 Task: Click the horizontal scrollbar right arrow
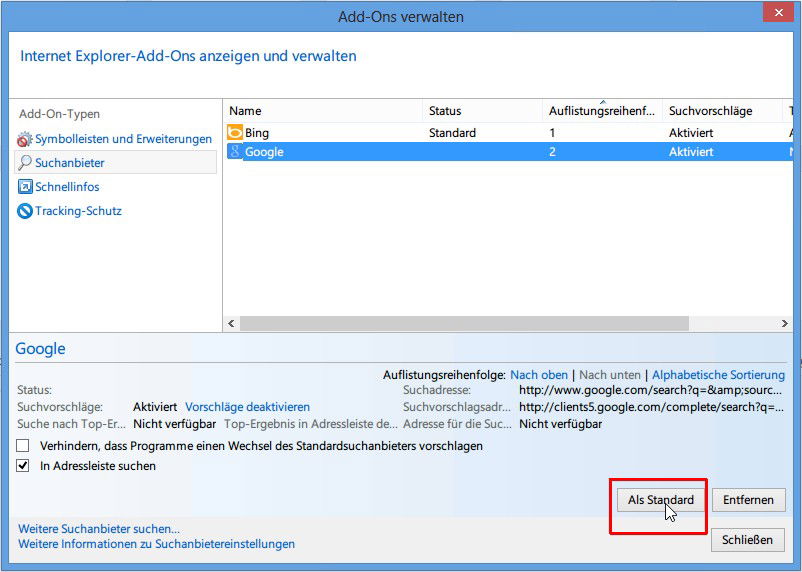pos(785,323)
